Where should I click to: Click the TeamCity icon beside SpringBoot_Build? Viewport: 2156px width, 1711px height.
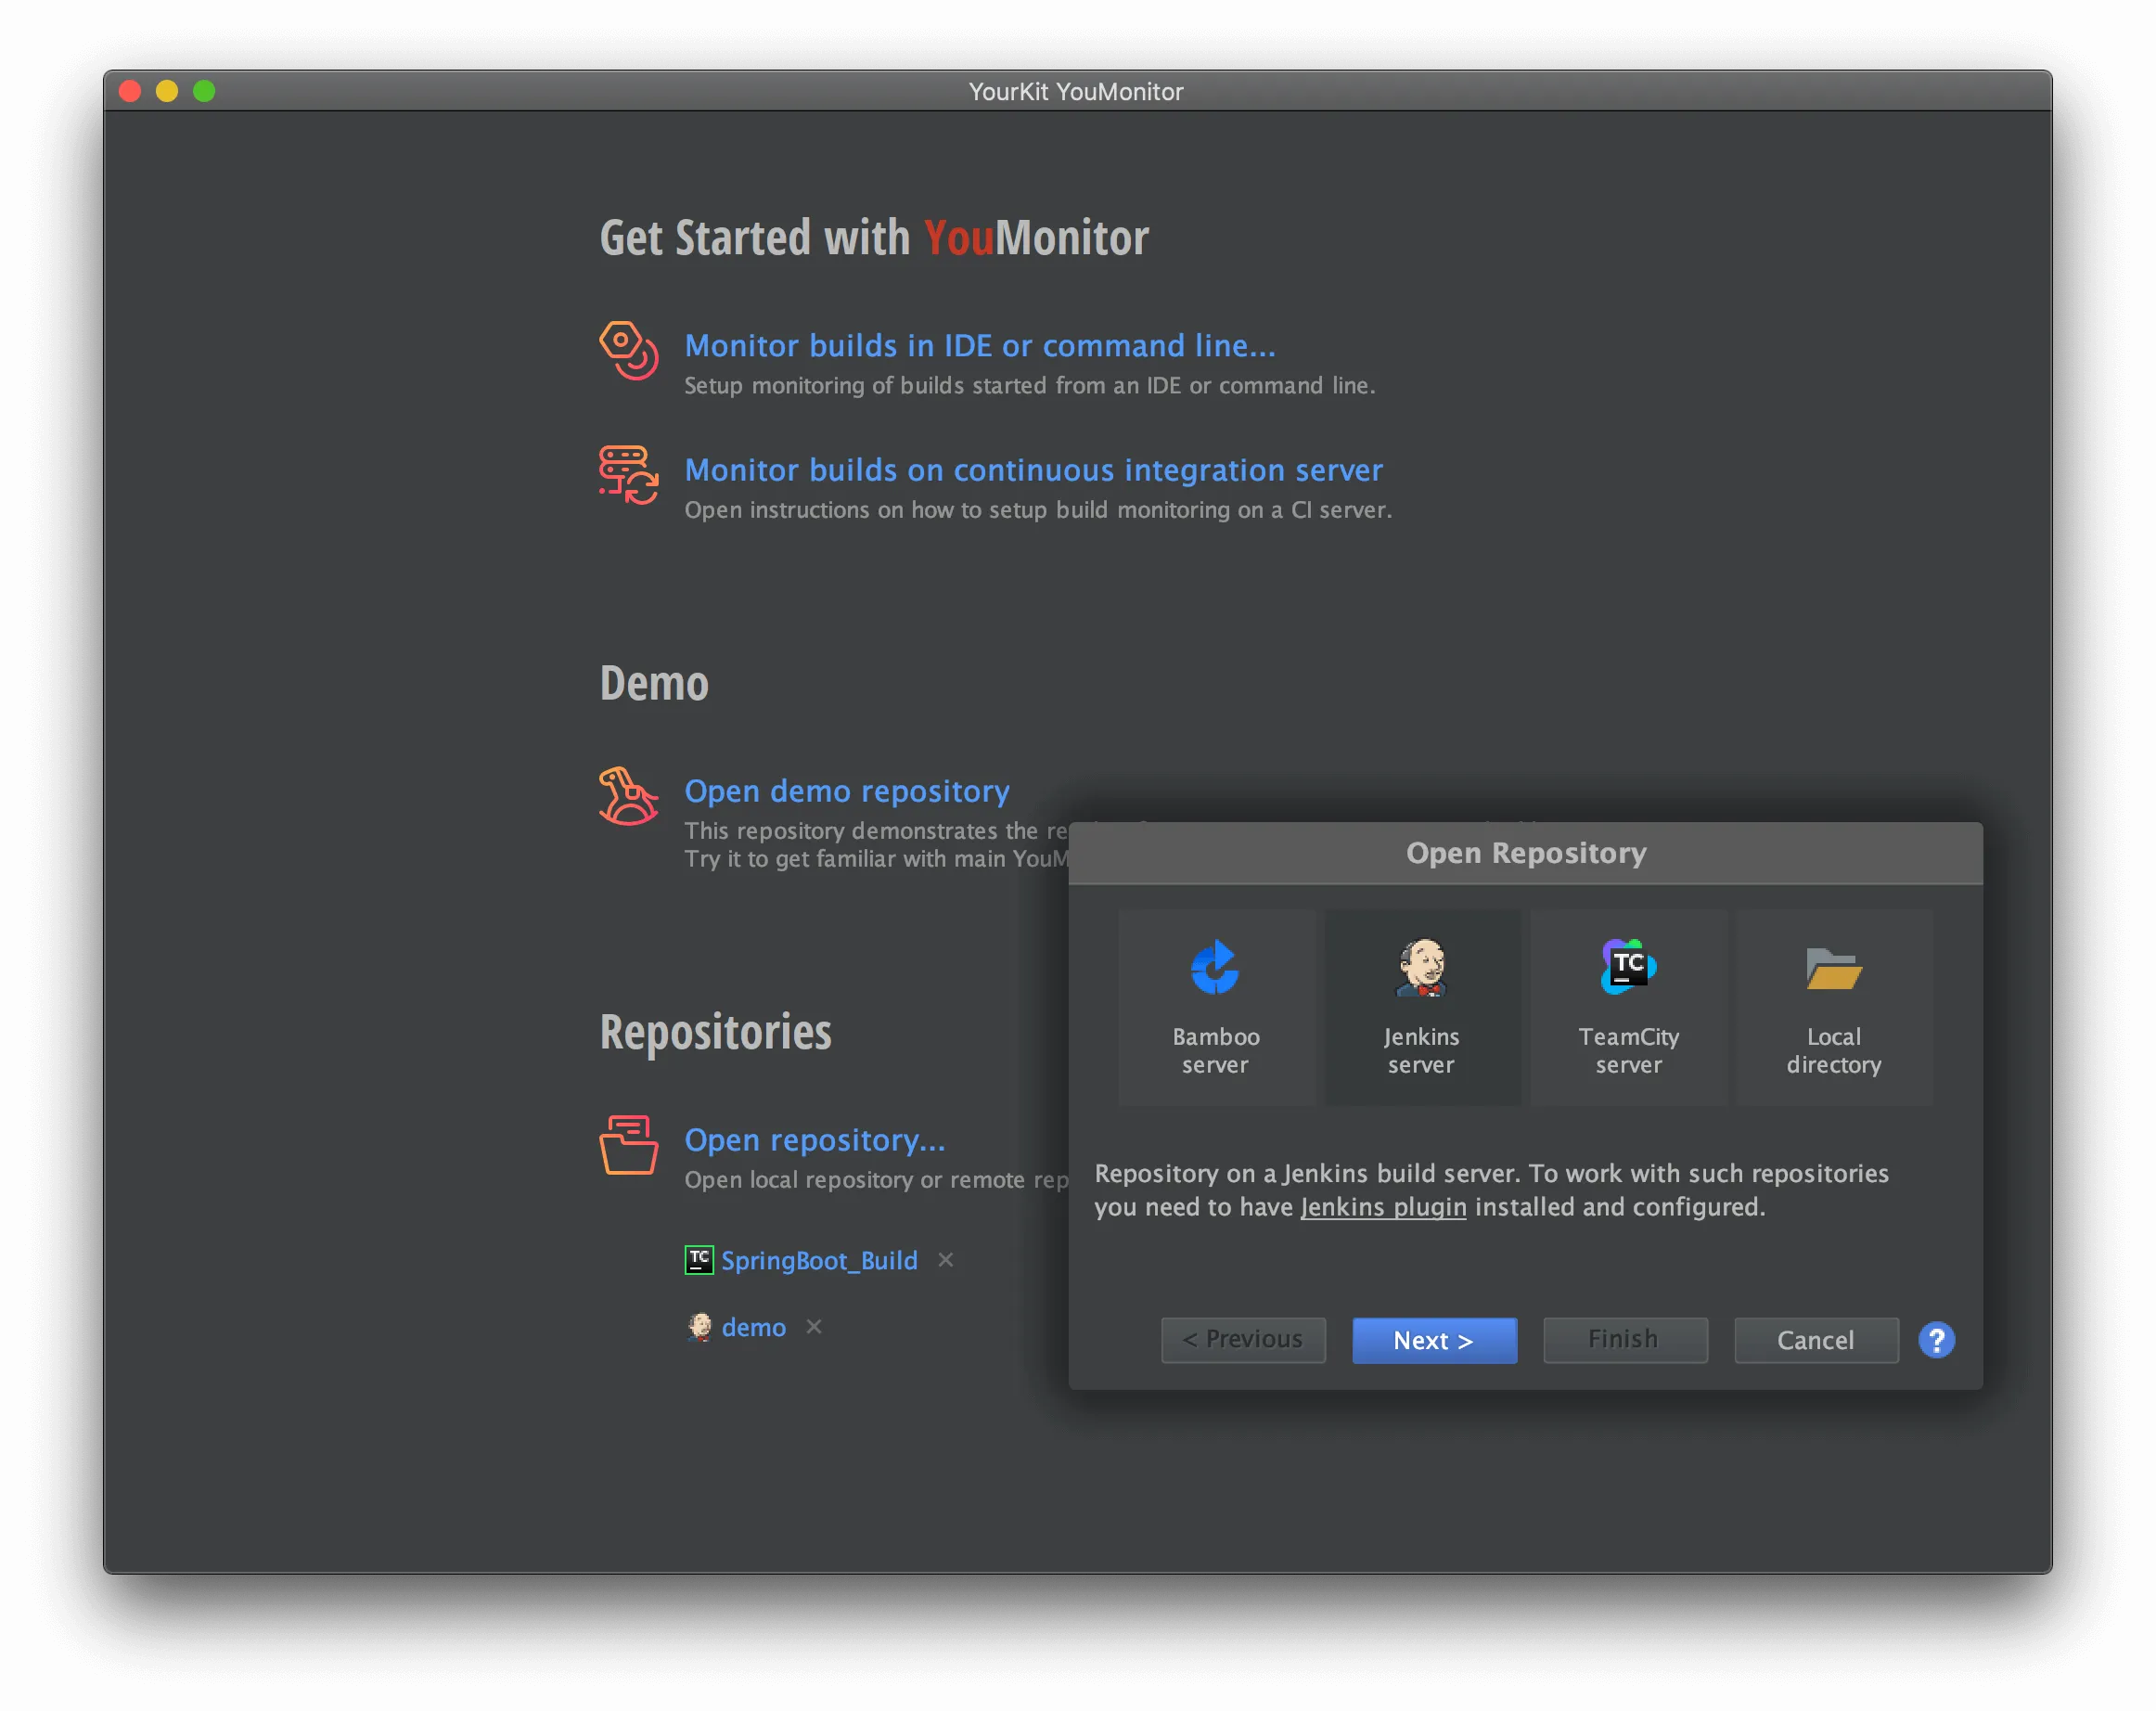click(x=699, y=1260)
